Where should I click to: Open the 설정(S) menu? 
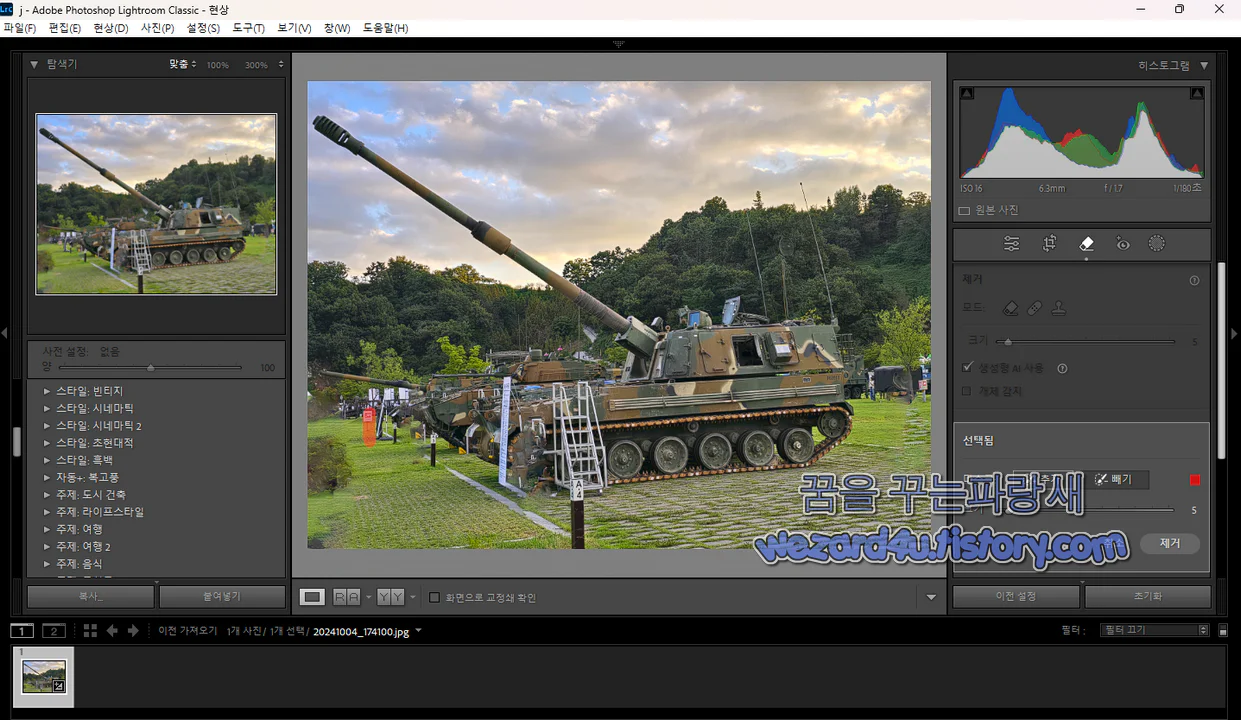[x=203, y=28]
